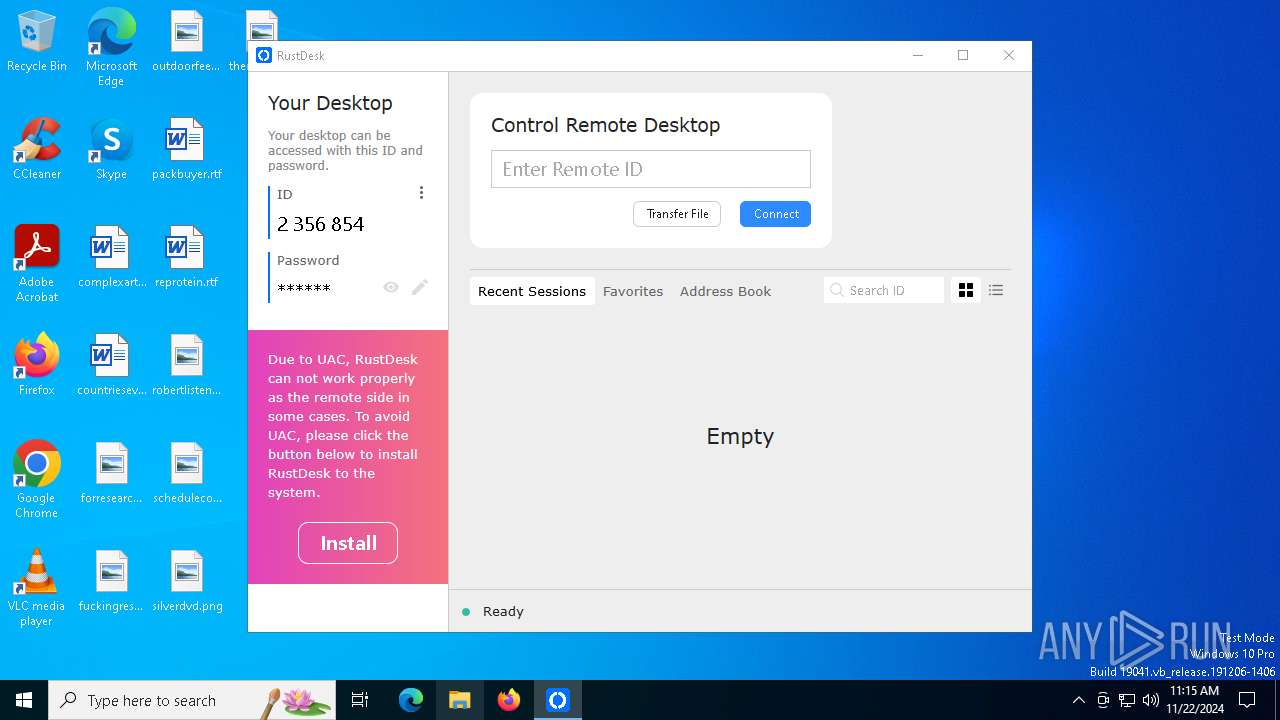The image size is (1280, 720).
Task: Select the forresearc image file
Action: (111, 473)
